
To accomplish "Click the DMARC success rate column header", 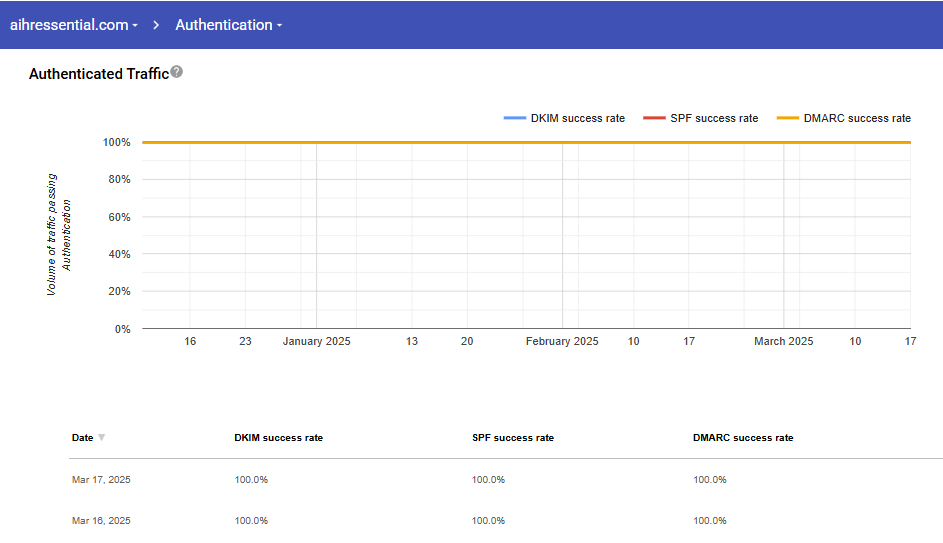I will [743, 438].
